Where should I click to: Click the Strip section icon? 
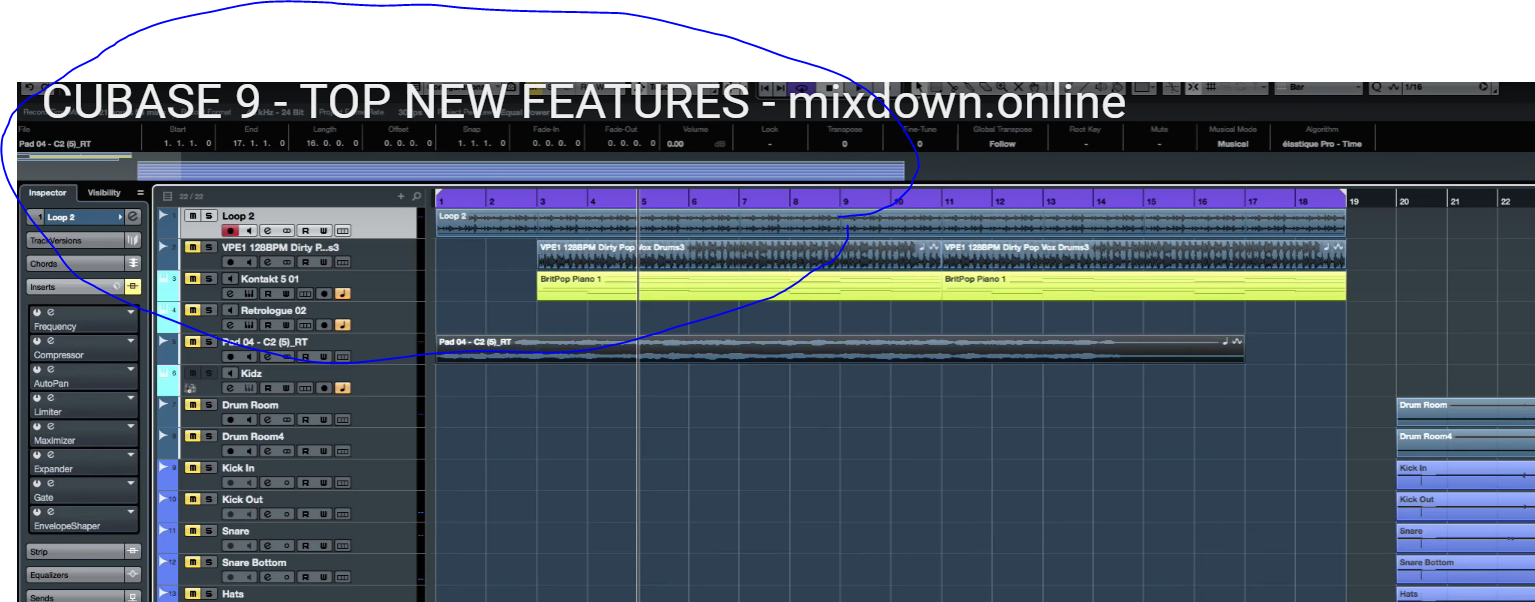[133, 551]
